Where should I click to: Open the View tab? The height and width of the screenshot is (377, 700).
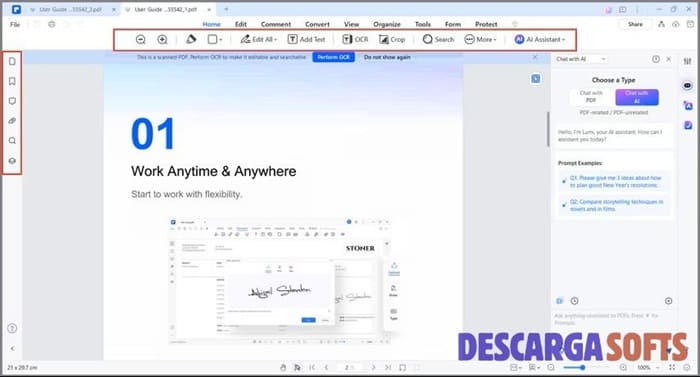[x=351, y=24]
